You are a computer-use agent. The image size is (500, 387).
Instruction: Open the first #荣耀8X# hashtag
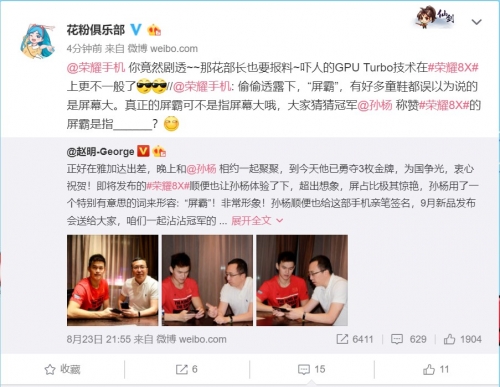click(x=453, y=67)
